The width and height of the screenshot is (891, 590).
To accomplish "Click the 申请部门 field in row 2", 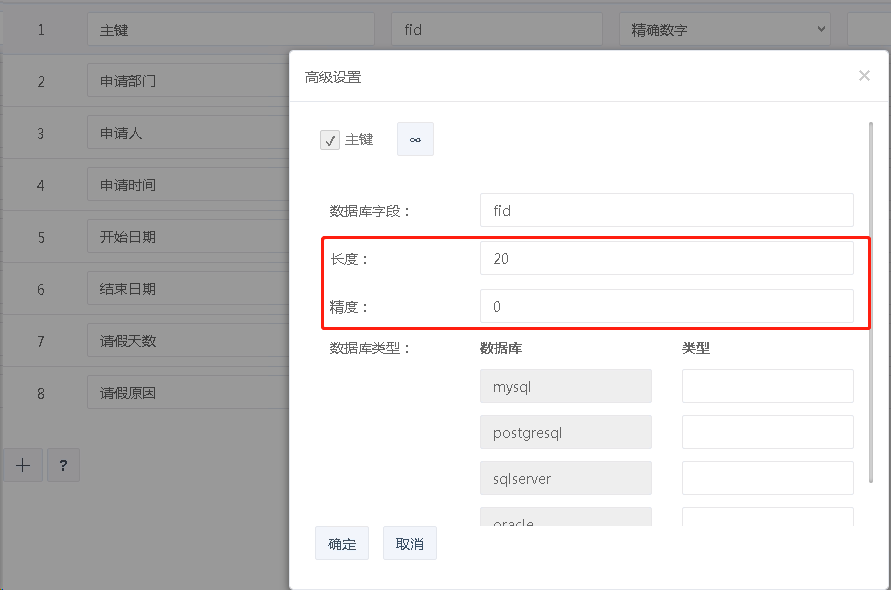I will click(x=187, y=82).
